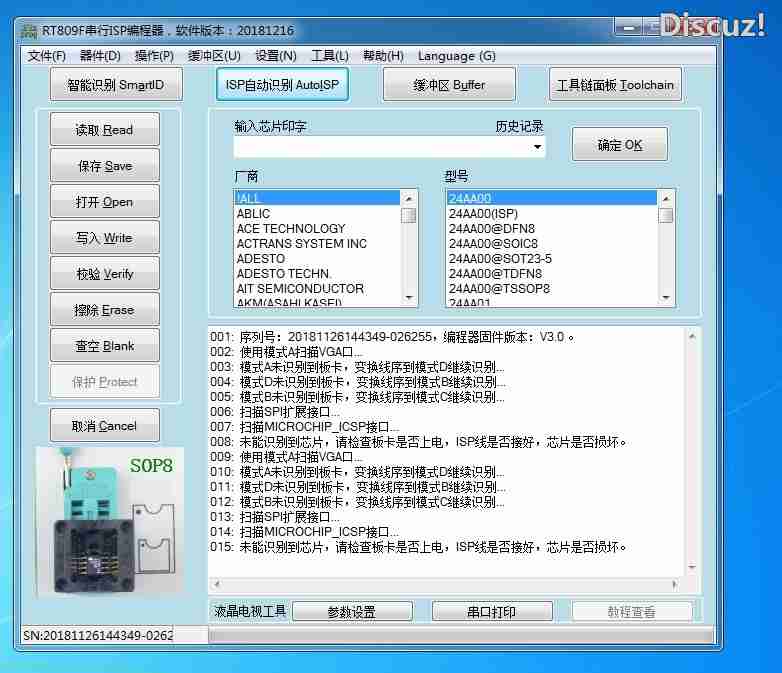The height and width of the screenshot is (673, 782).
Task: Click log panel scroll-down arrow
Action: click(x=692, y=567)
